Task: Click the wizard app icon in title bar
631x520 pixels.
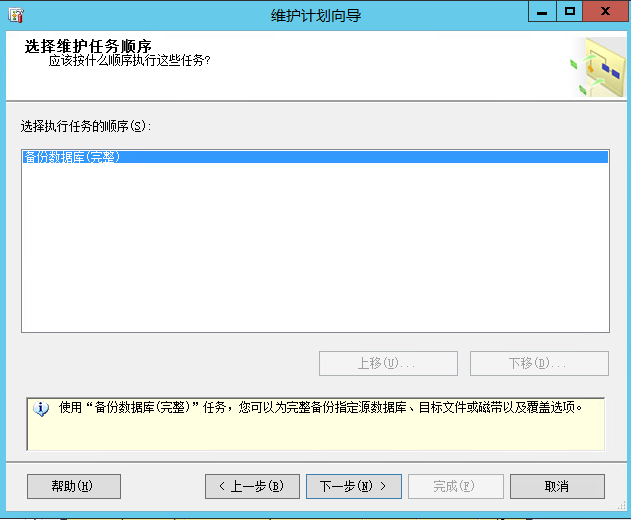Action: coord(15,14)
